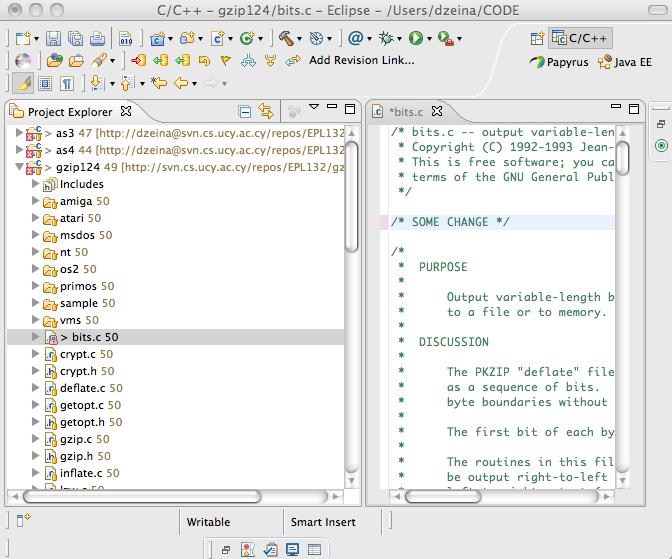Viewport: 672px width, 559px height.
Task: Expand the as4 project node
Action: click(x=19, y=150)
